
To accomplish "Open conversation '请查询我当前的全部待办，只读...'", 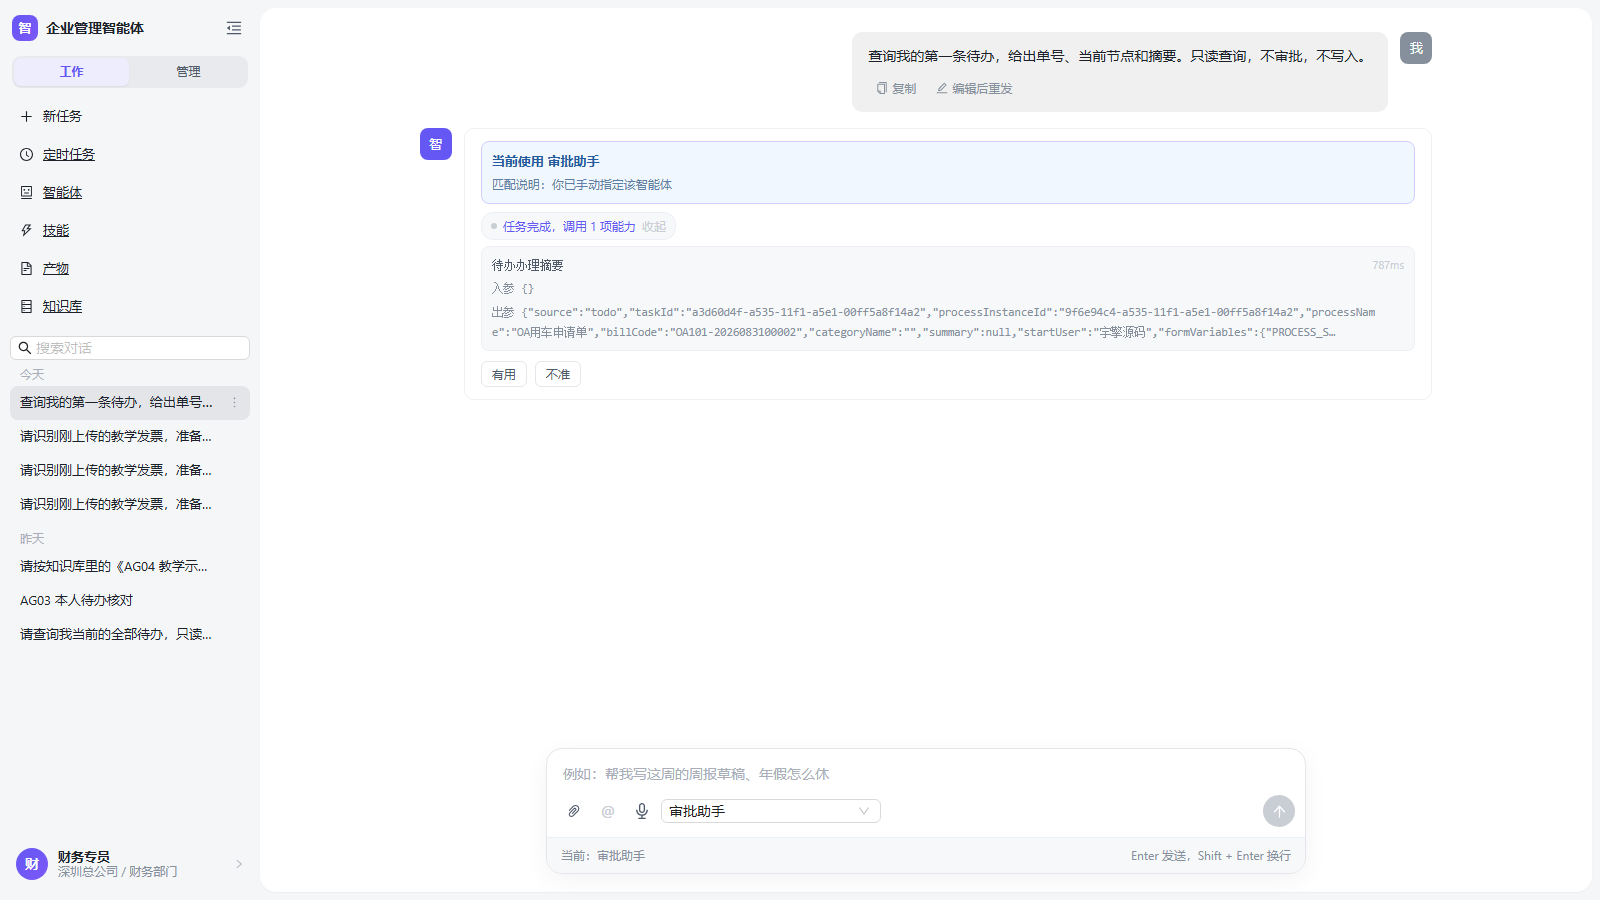I will click(130, 634).
